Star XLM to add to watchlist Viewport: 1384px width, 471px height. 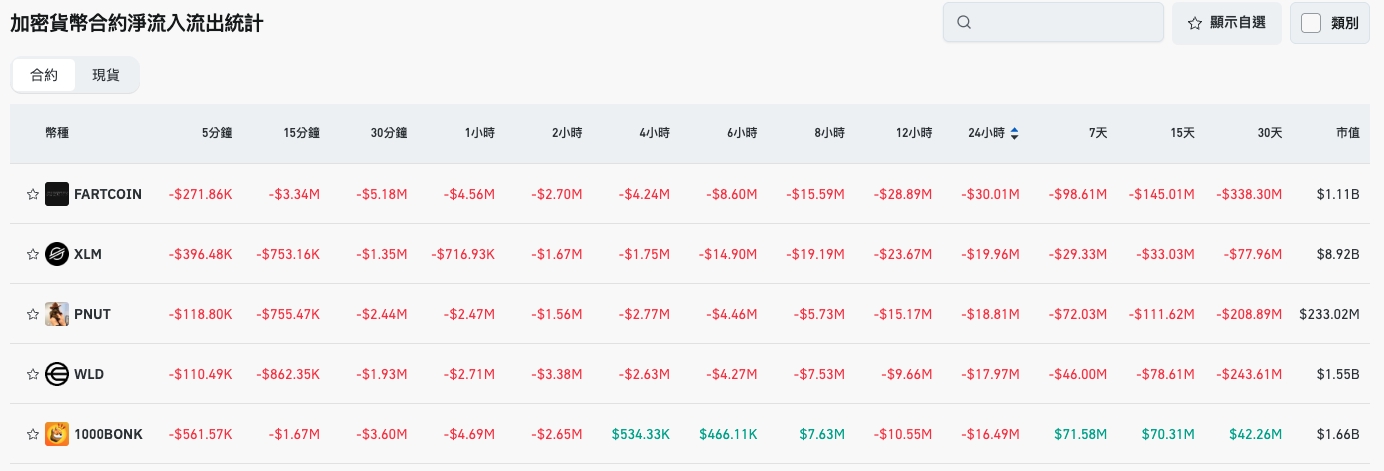click(x=33, y=254)
